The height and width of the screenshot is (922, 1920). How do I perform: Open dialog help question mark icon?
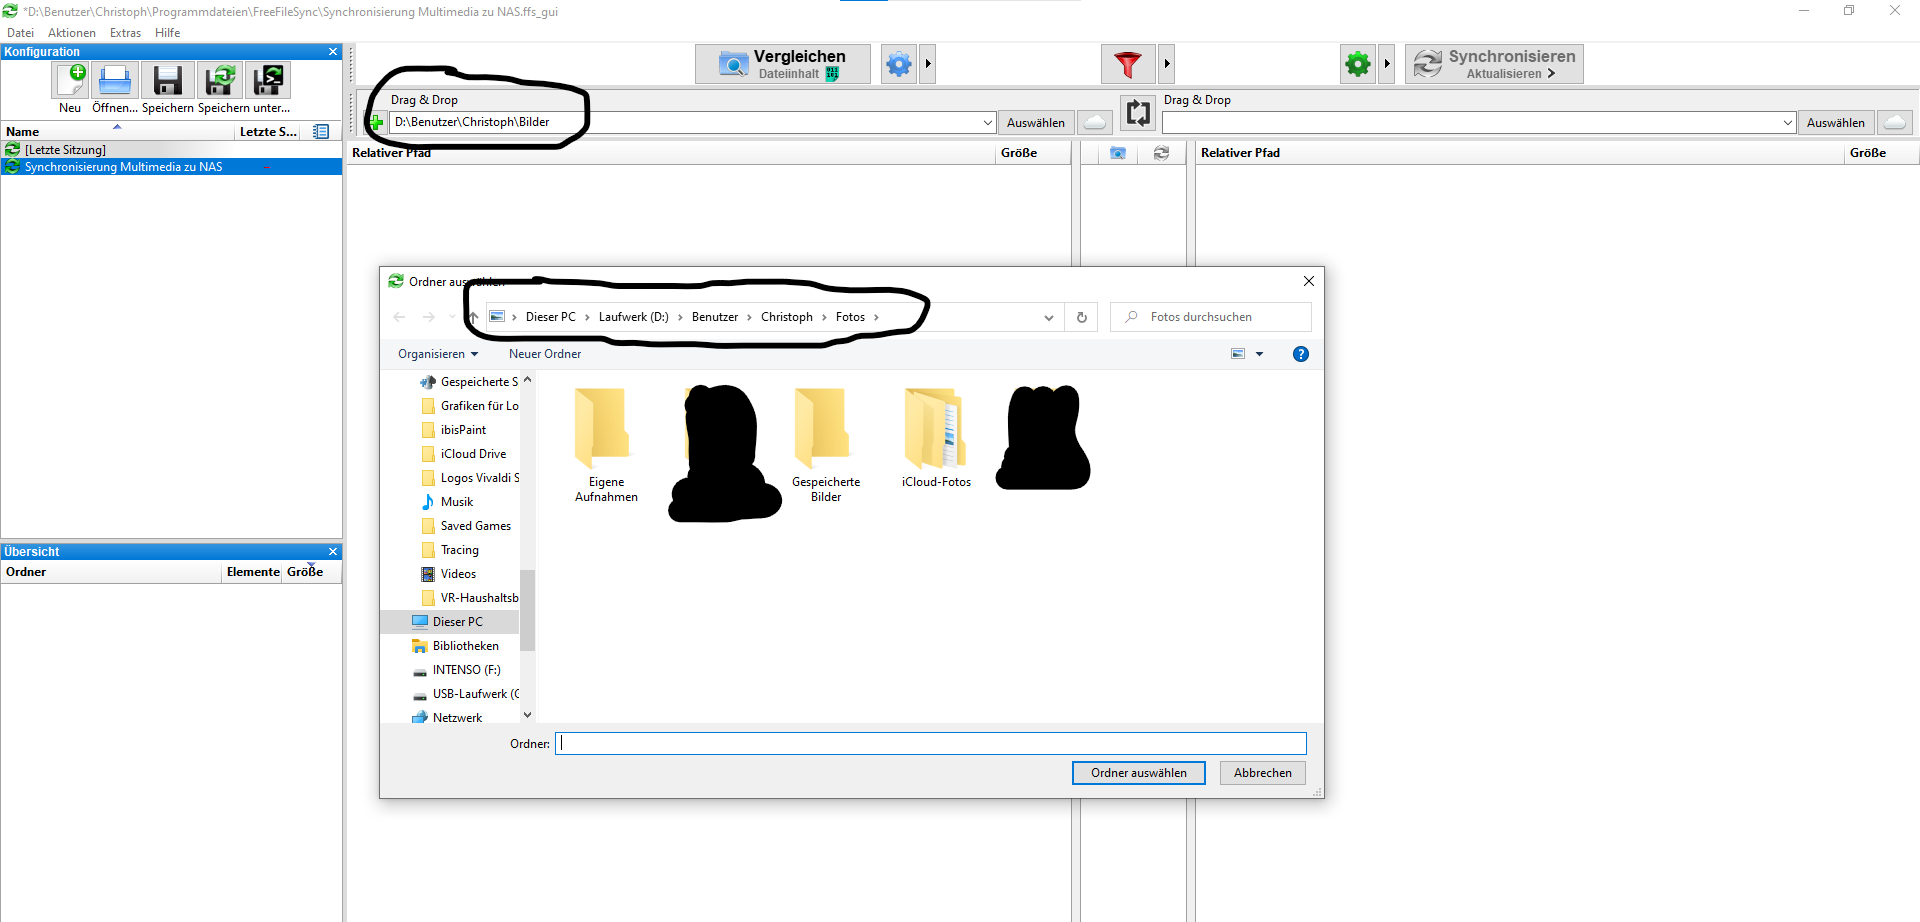[1300, 354]
